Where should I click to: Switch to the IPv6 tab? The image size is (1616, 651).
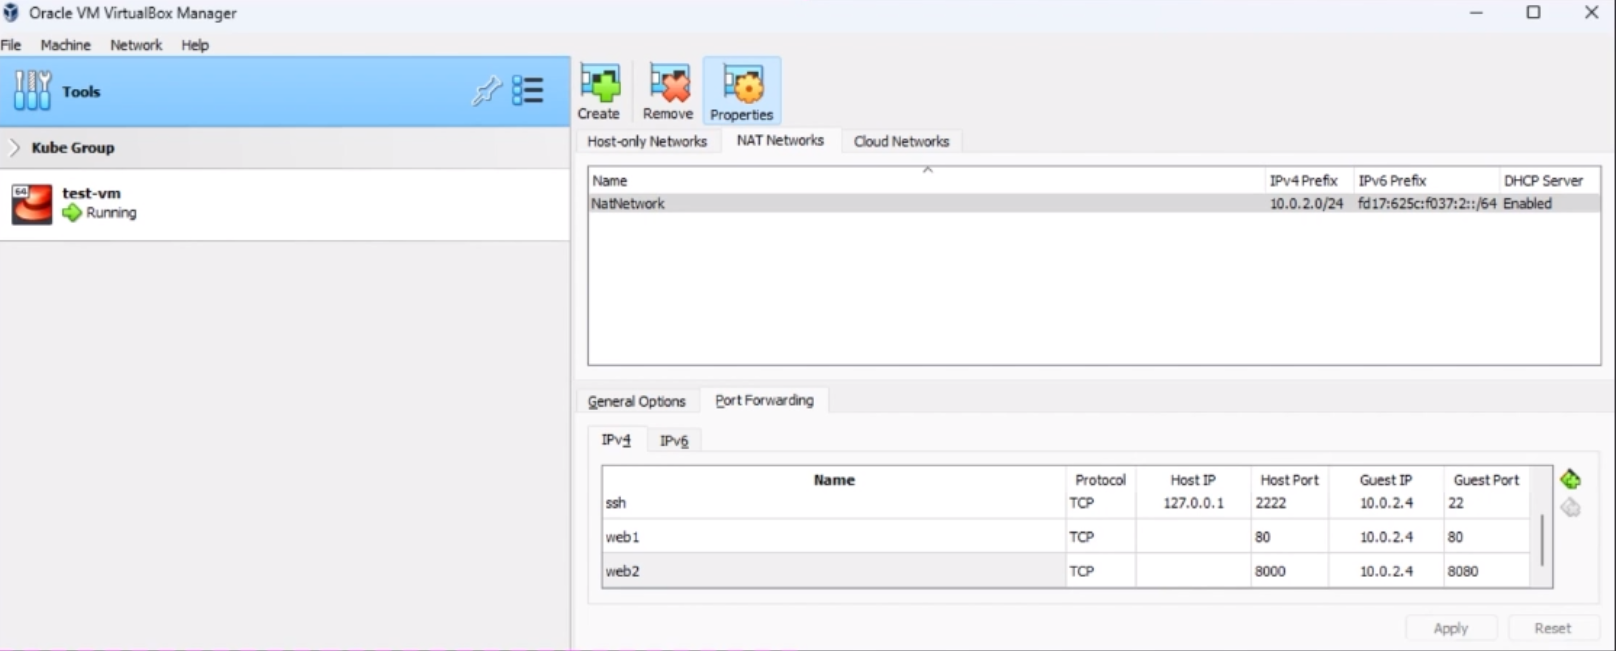click(674, 441)
